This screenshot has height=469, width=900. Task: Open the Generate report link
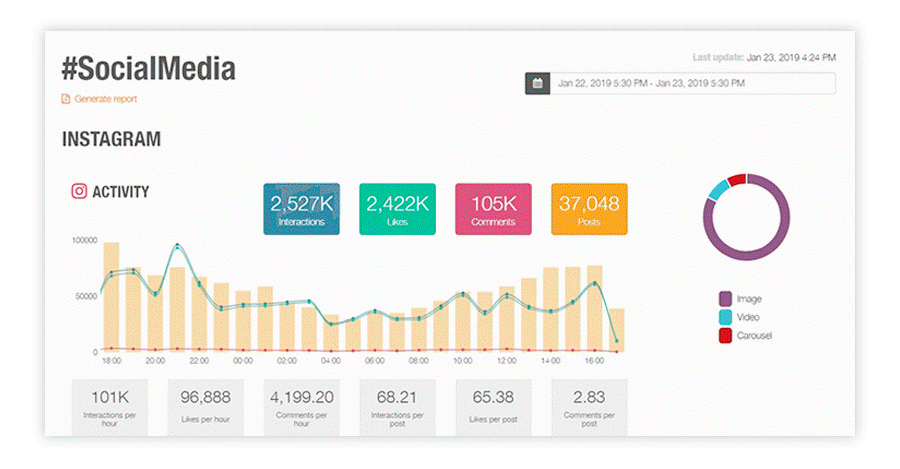(x=105, y=99)
